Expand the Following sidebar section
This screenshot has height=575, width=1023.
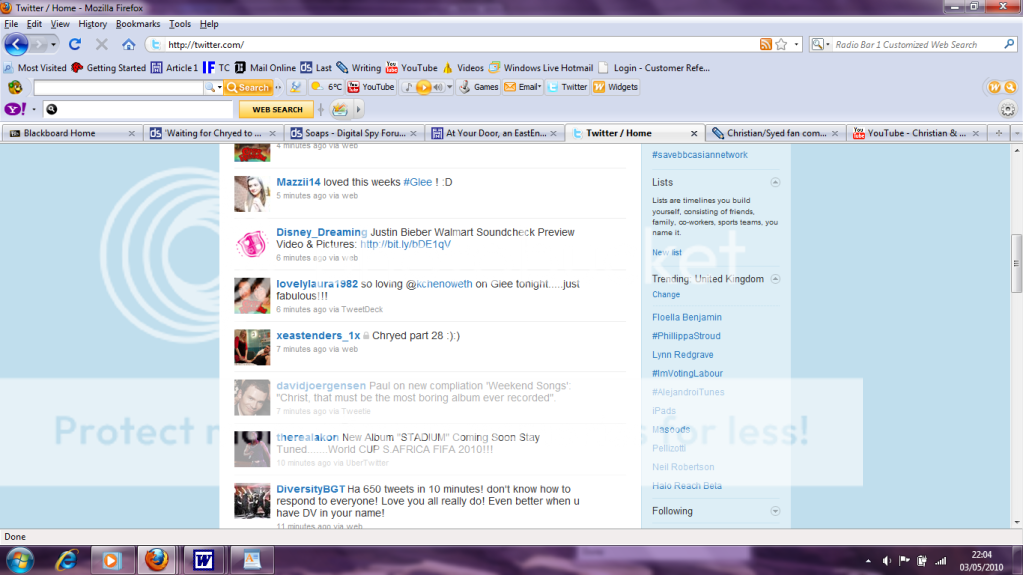coord(775,511)
